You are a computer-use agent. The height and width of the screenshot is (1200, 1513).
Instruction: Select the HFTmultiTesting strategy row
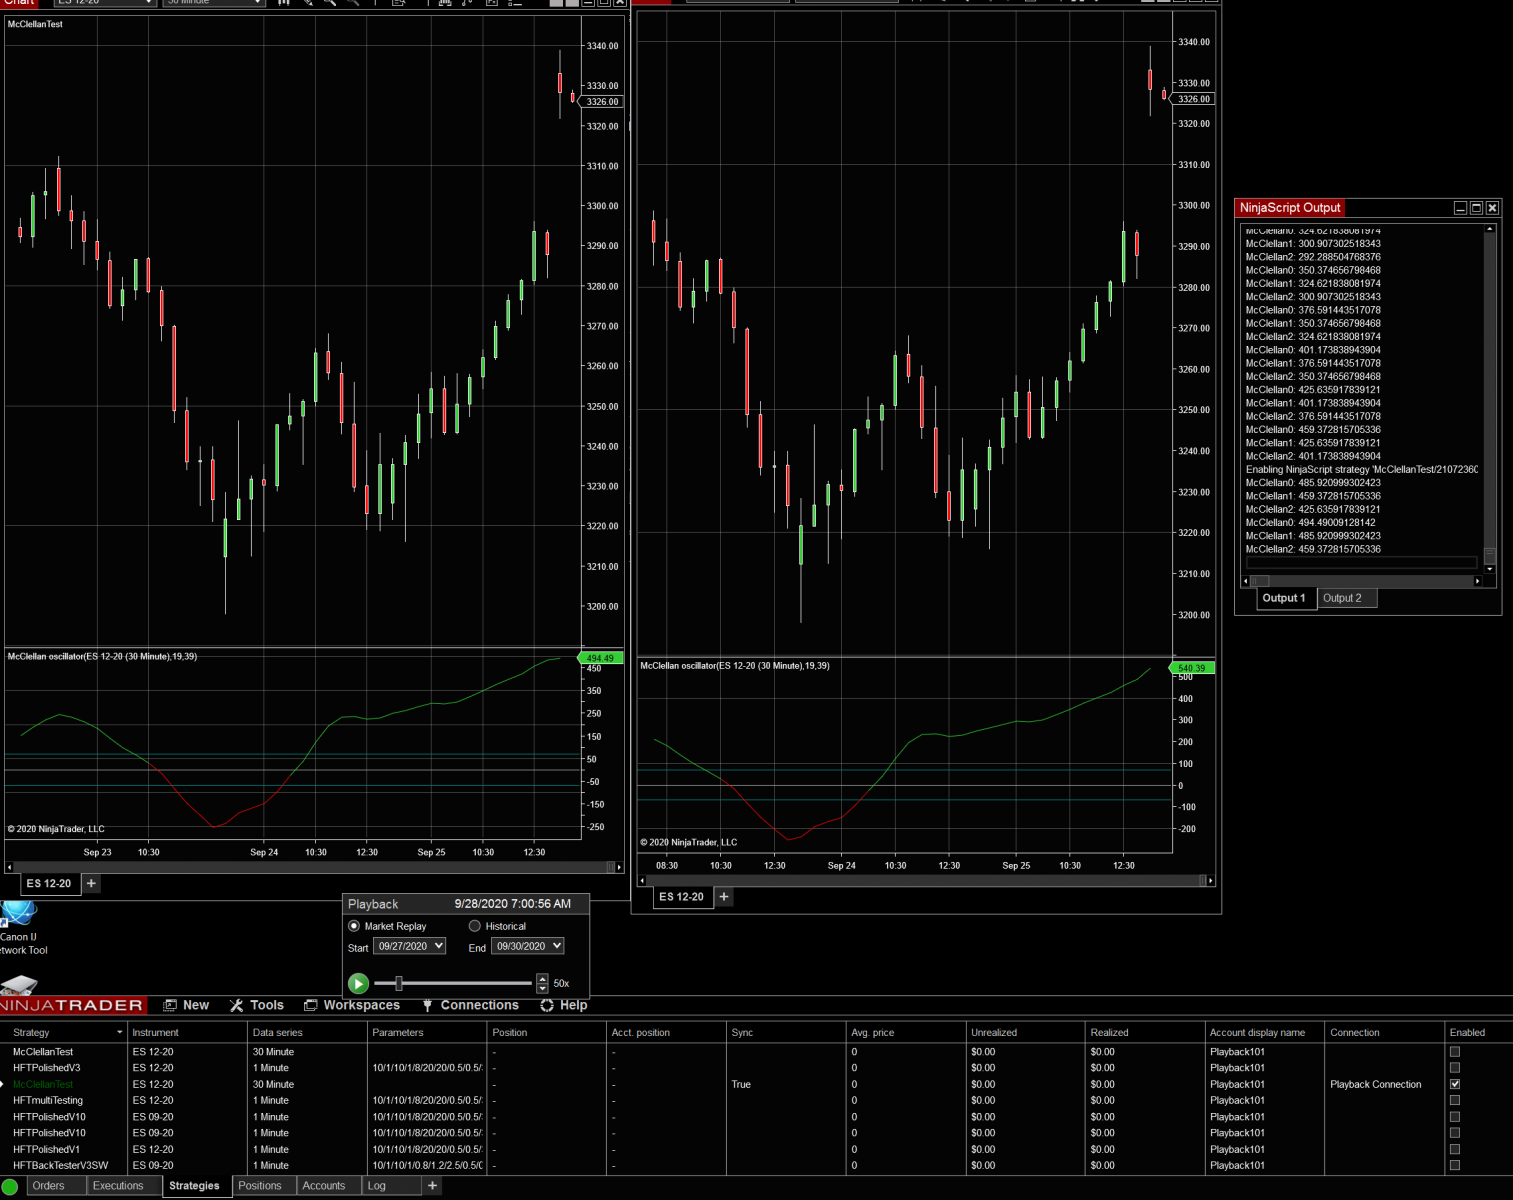point(756,1100)
